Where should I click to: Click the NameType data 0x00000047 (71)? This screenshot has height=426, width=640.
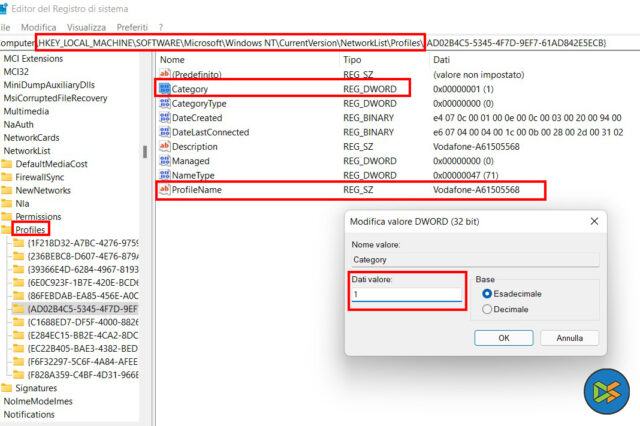pyautogui.click(x=466, y=175)
